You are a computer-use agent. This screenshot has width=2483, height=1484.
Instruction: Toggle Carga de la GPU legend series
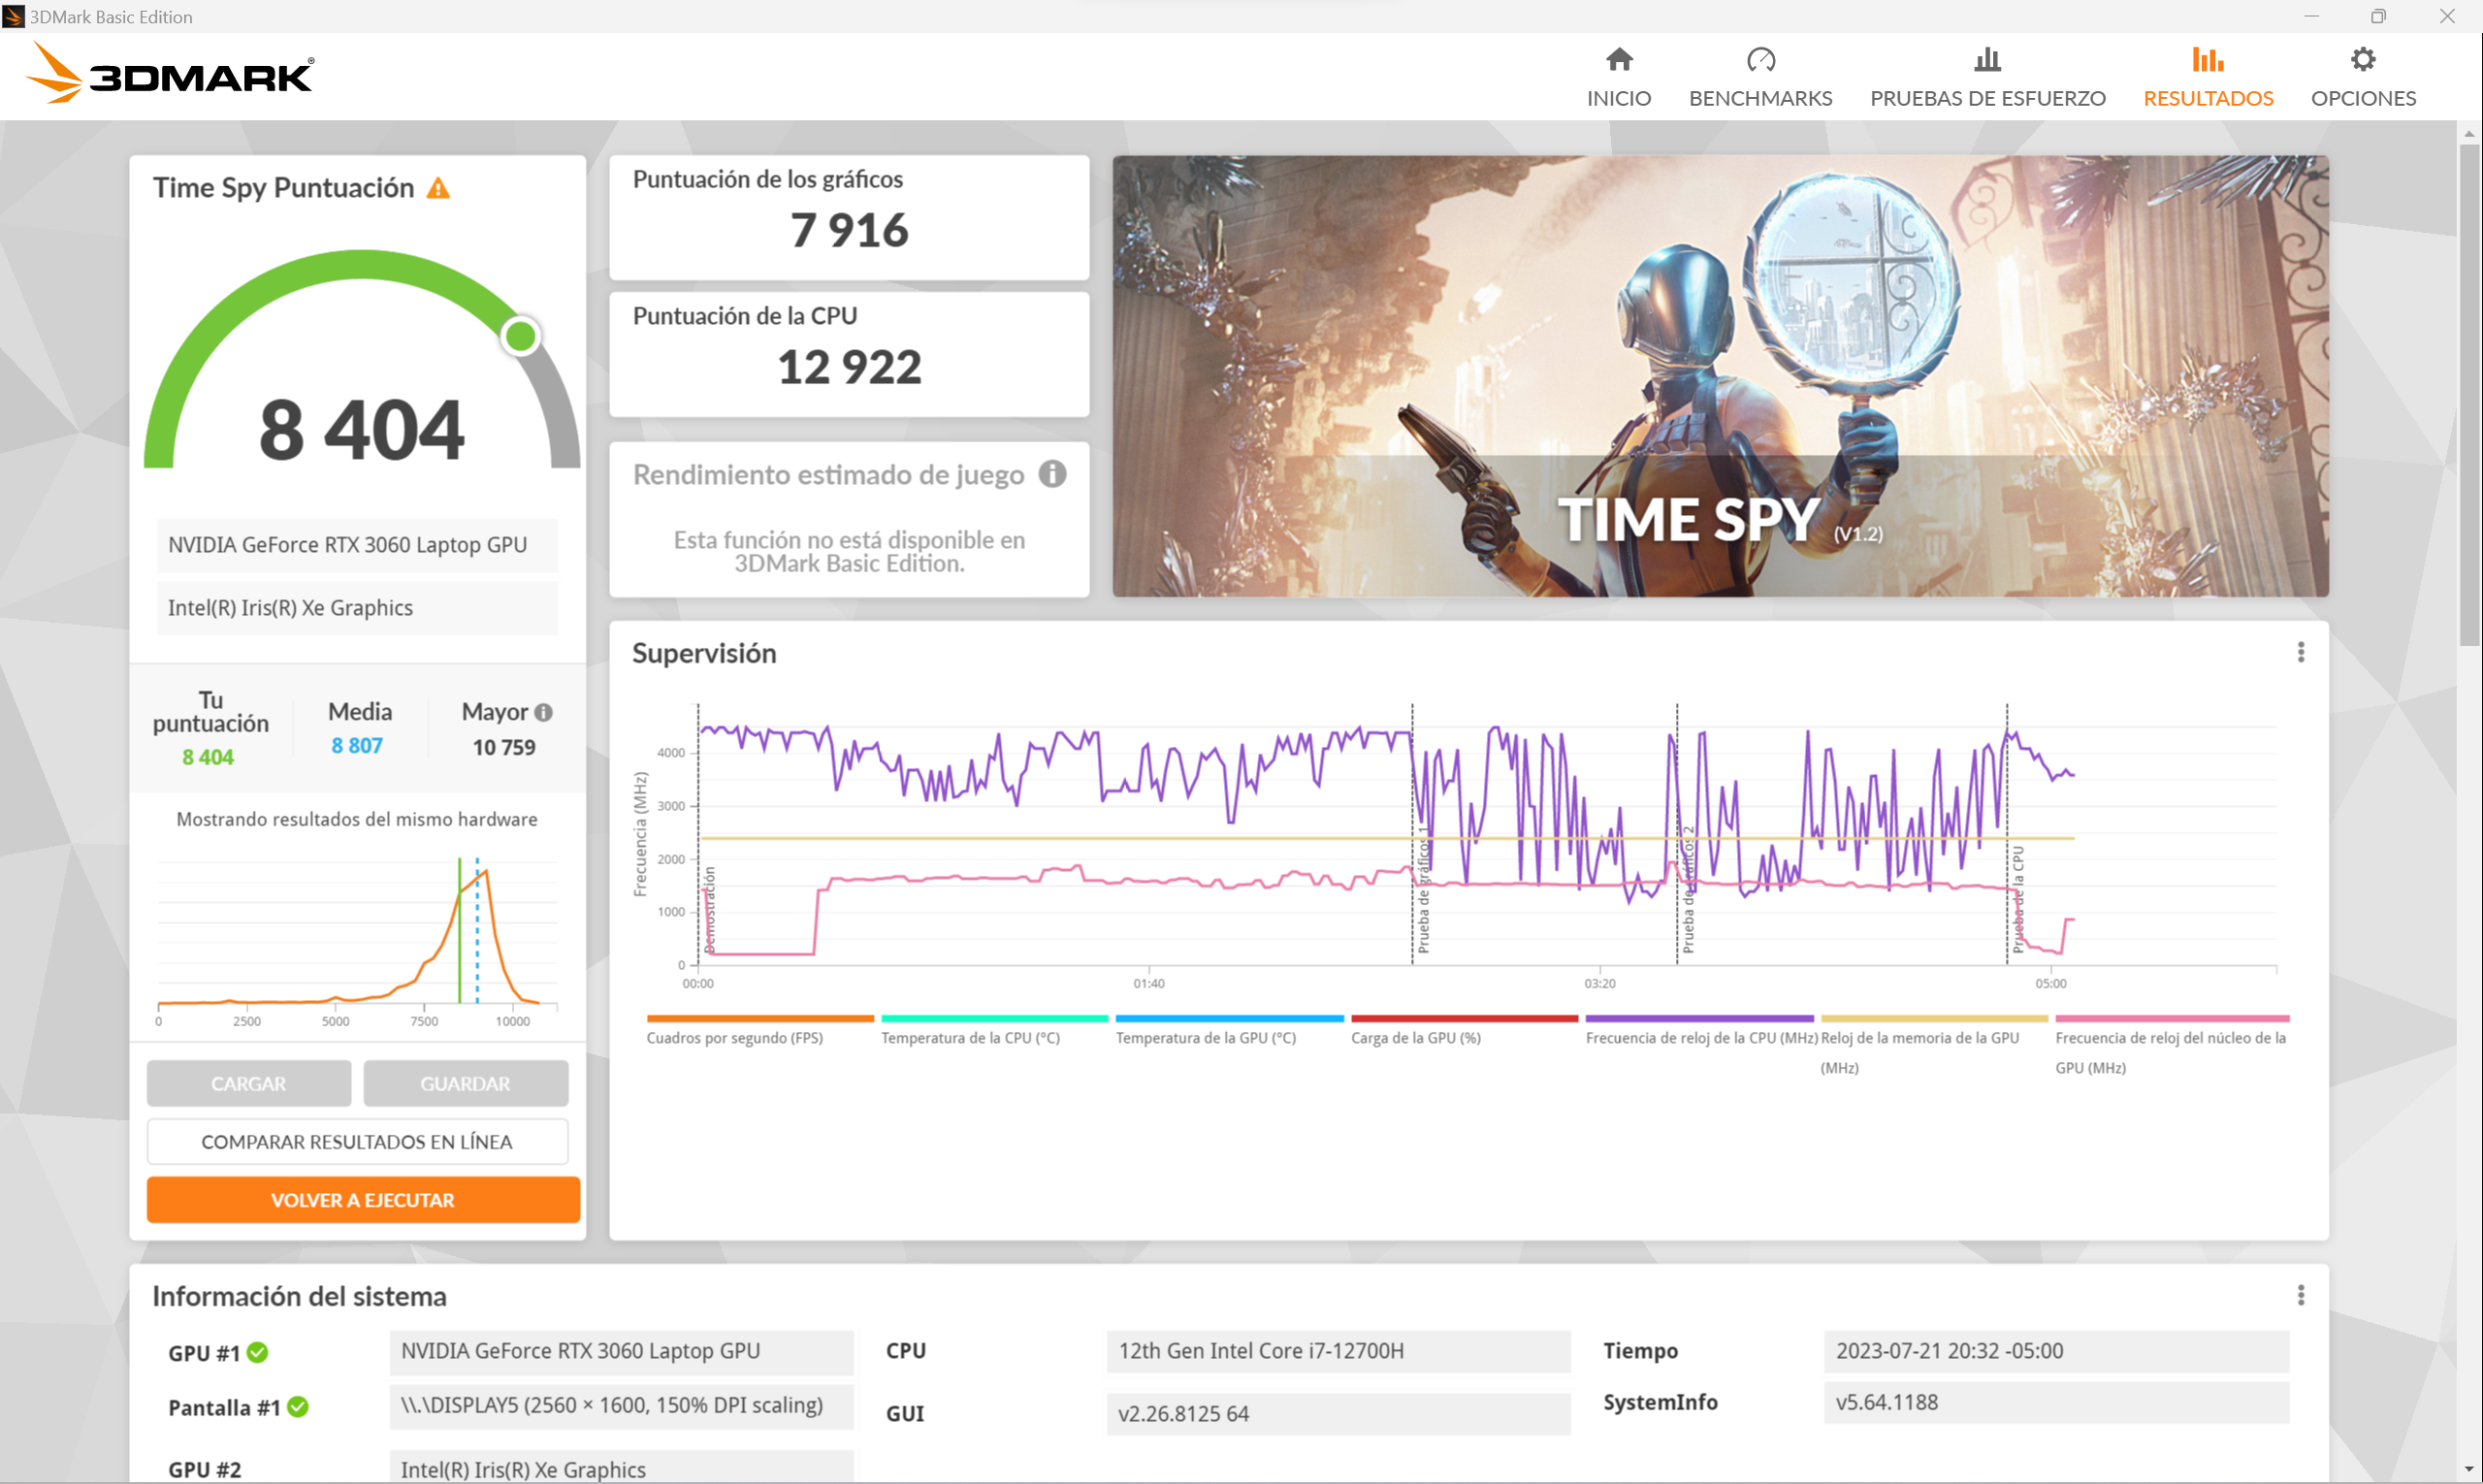coord(1415,1038)
